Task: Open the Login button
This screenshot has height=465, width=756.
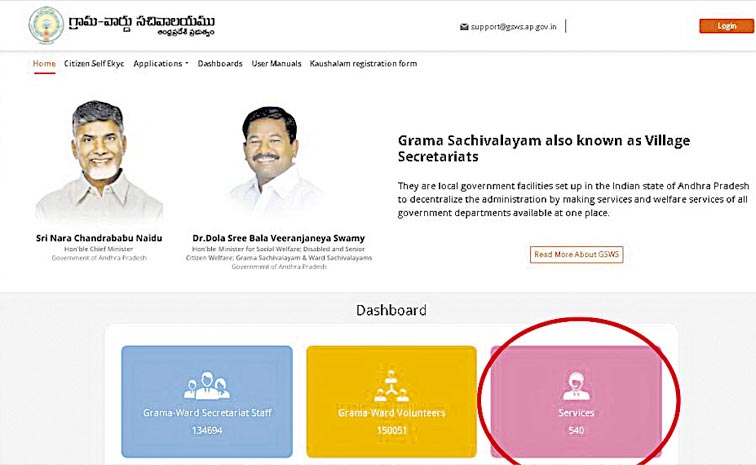Action: click(x=726, y=26)
